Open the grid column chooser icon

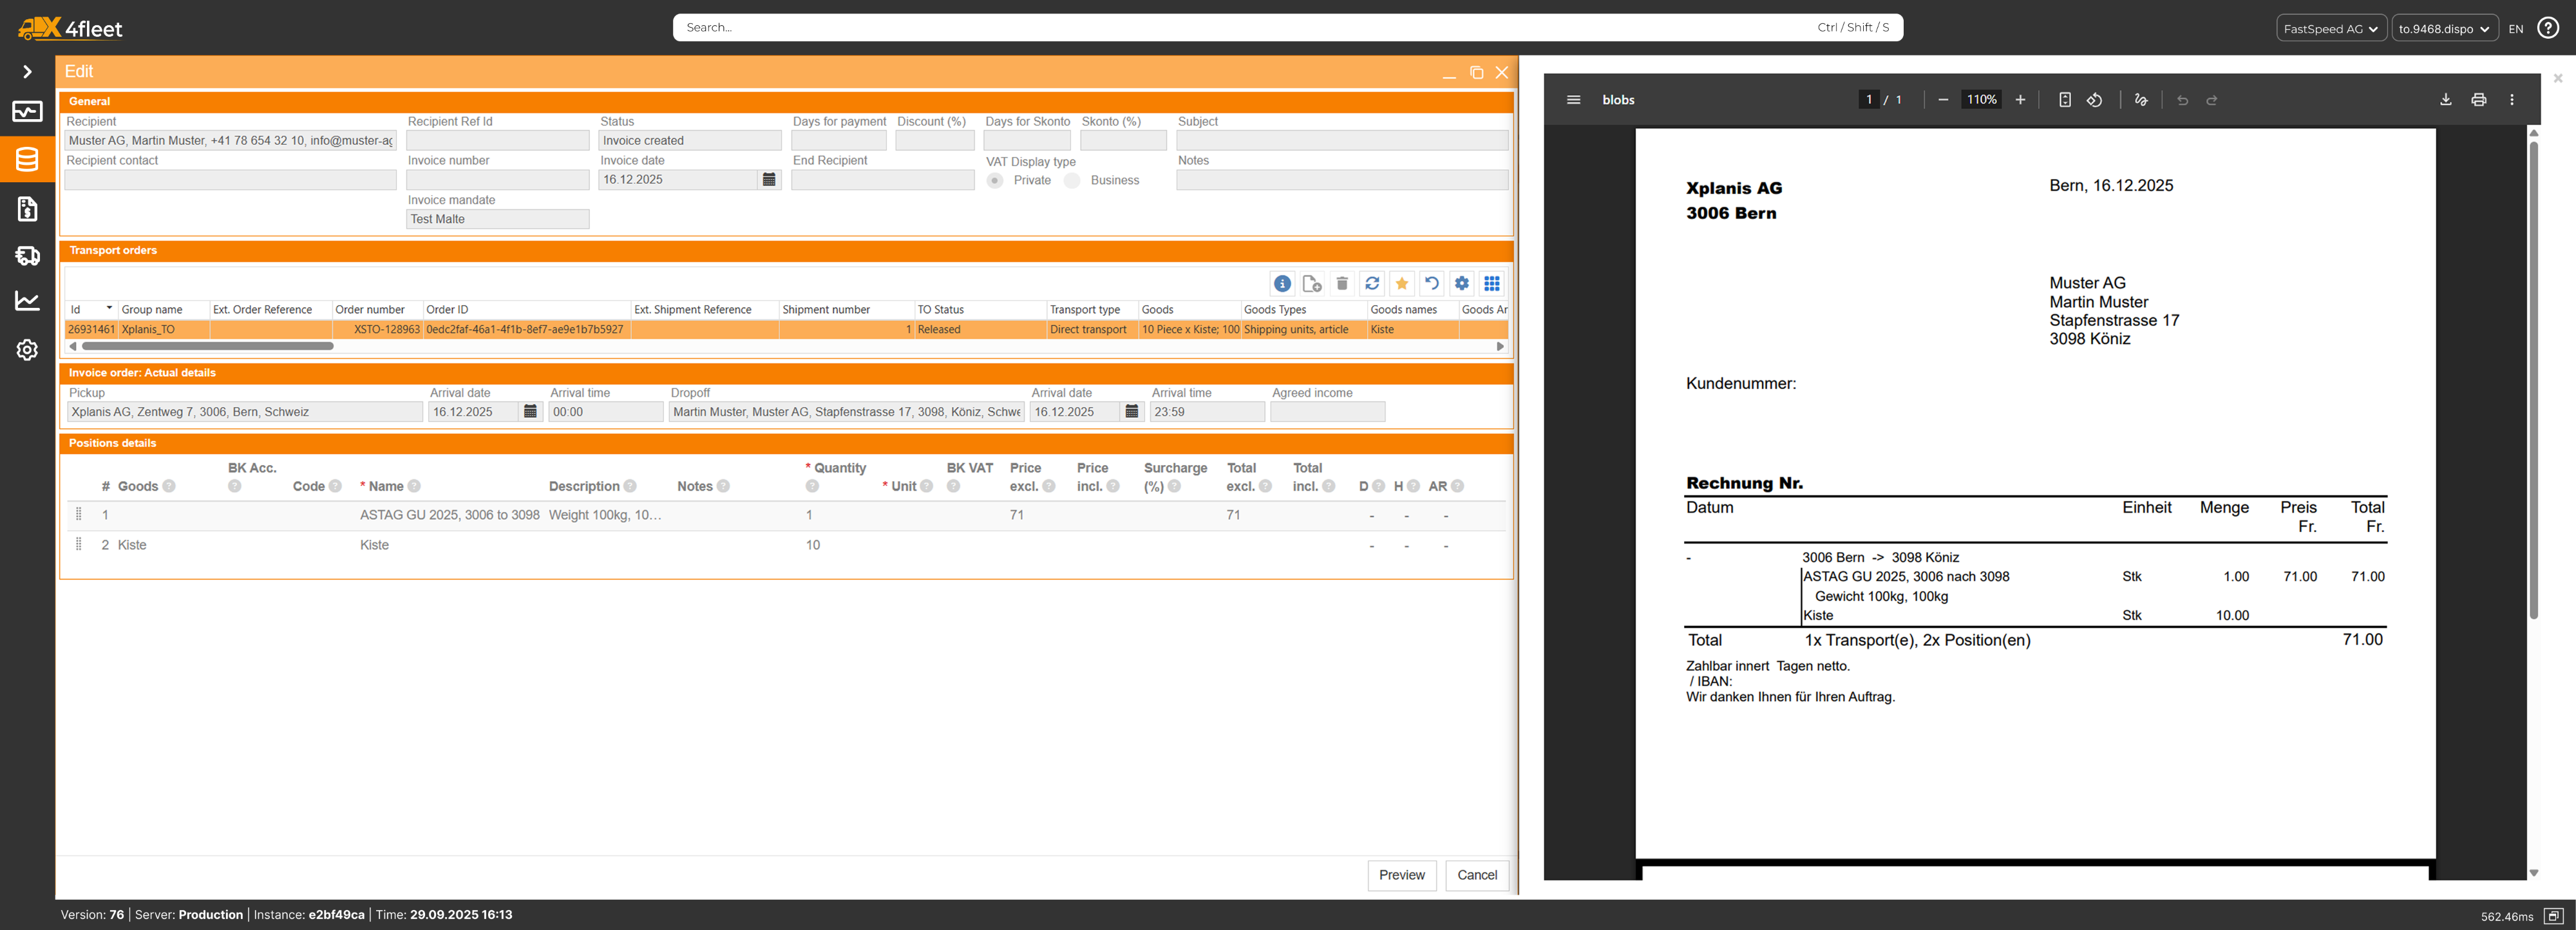[x=1491, y=284]
